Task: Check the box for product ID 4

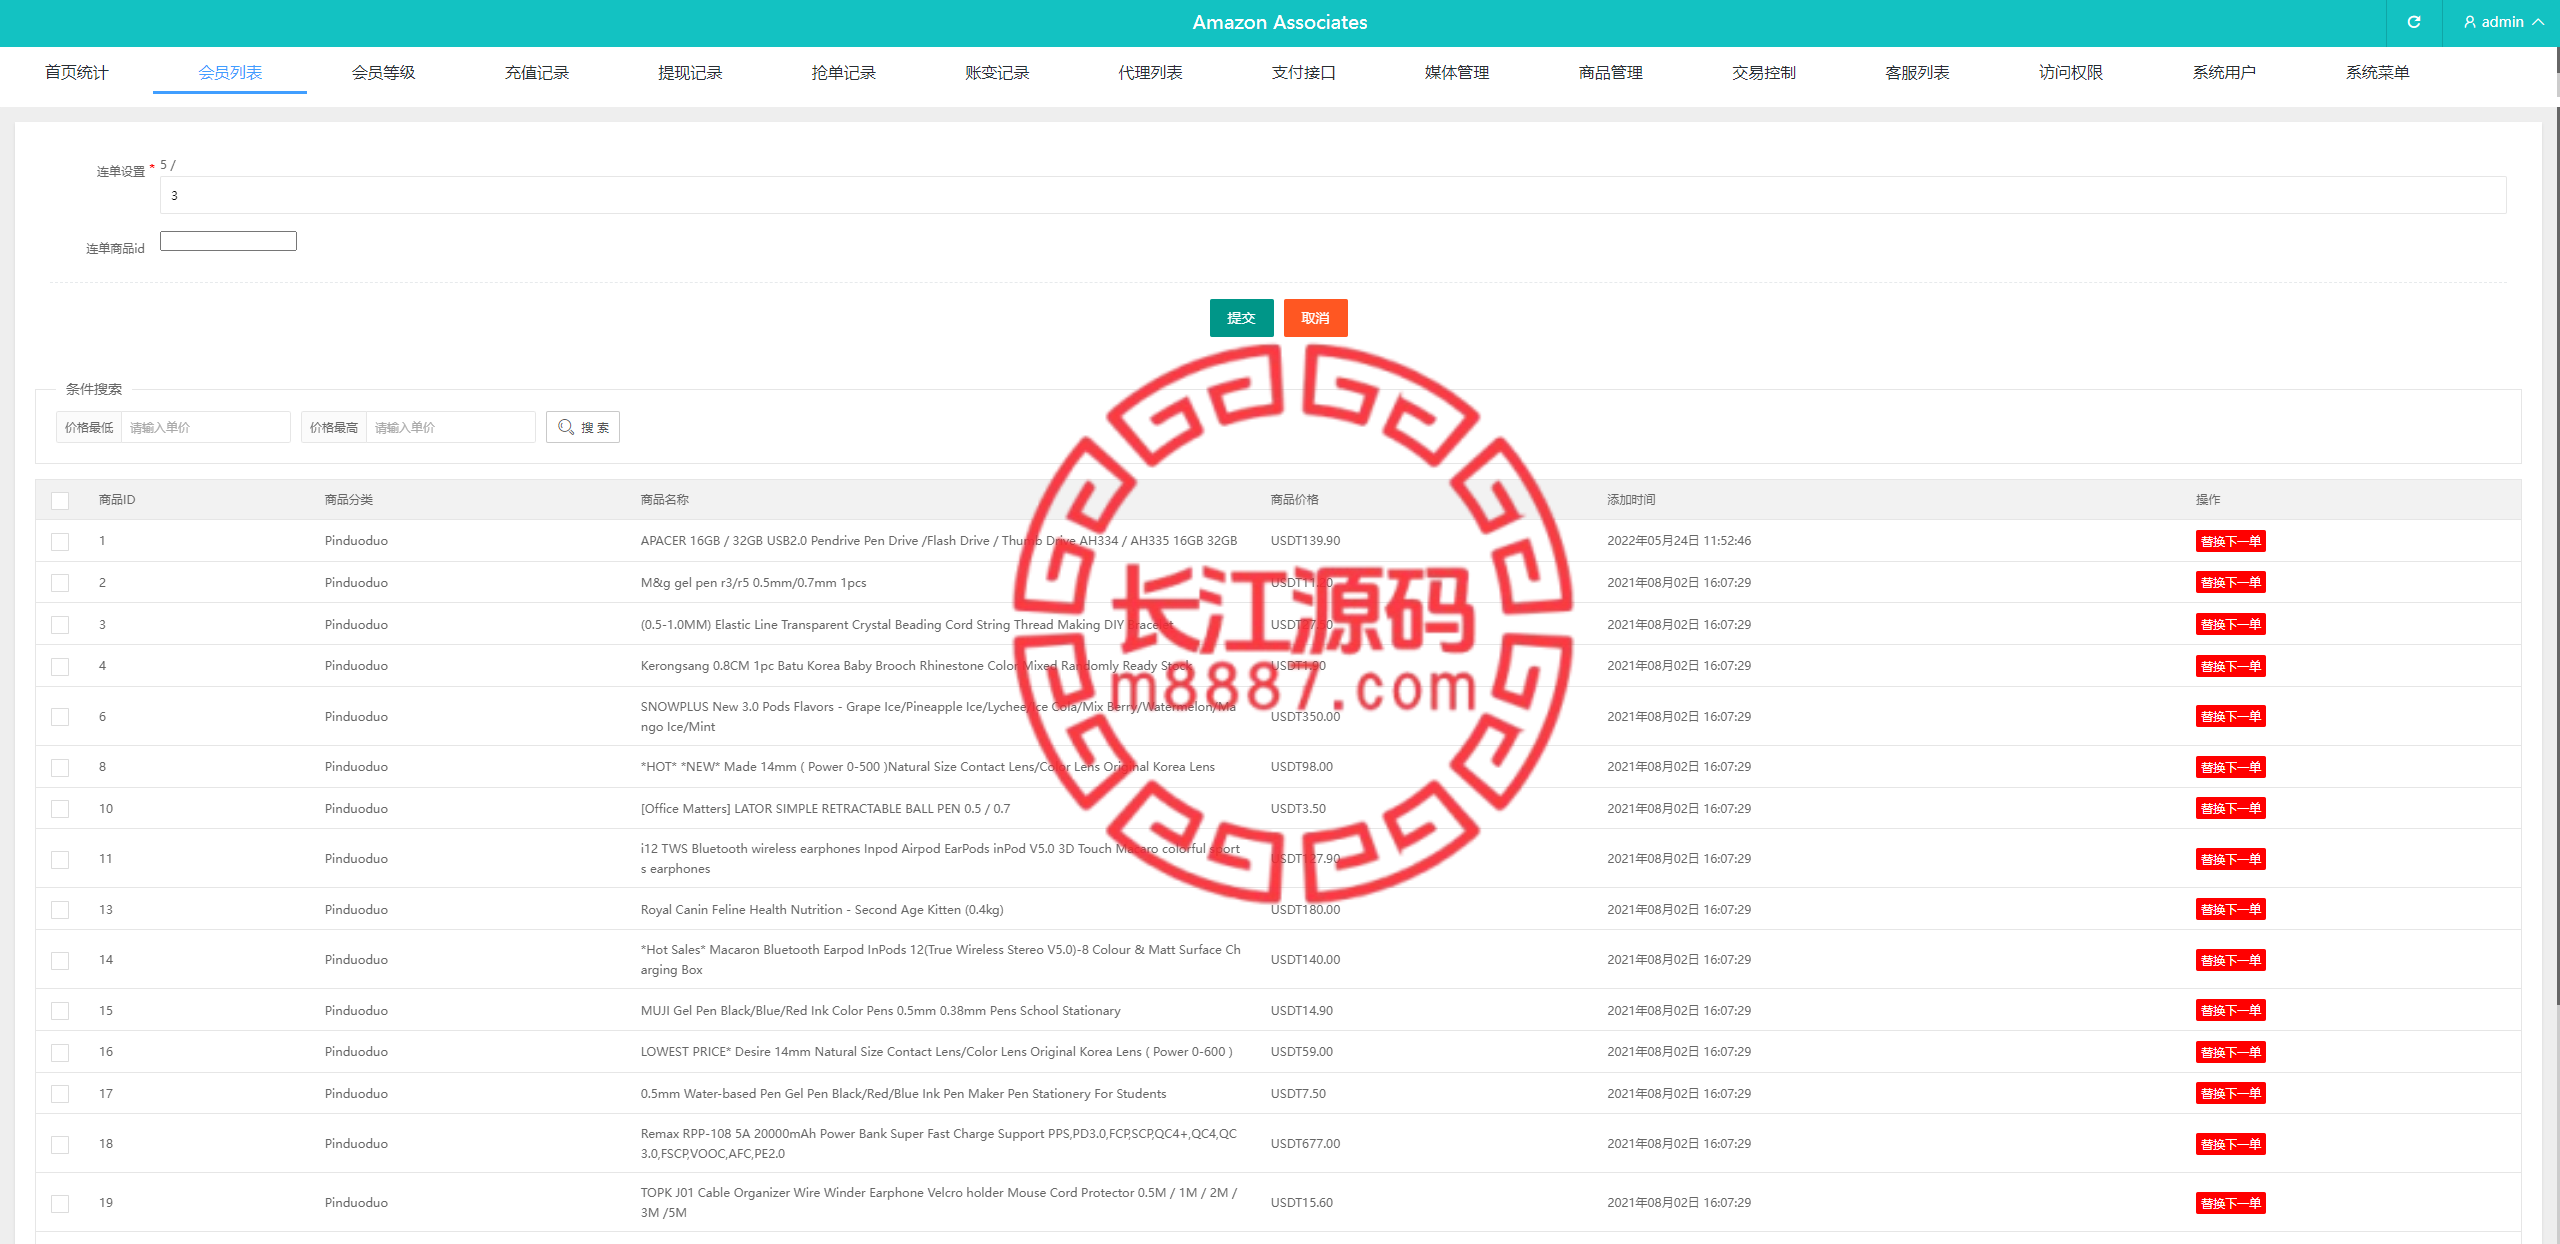Action: click(x=60, y=666)
